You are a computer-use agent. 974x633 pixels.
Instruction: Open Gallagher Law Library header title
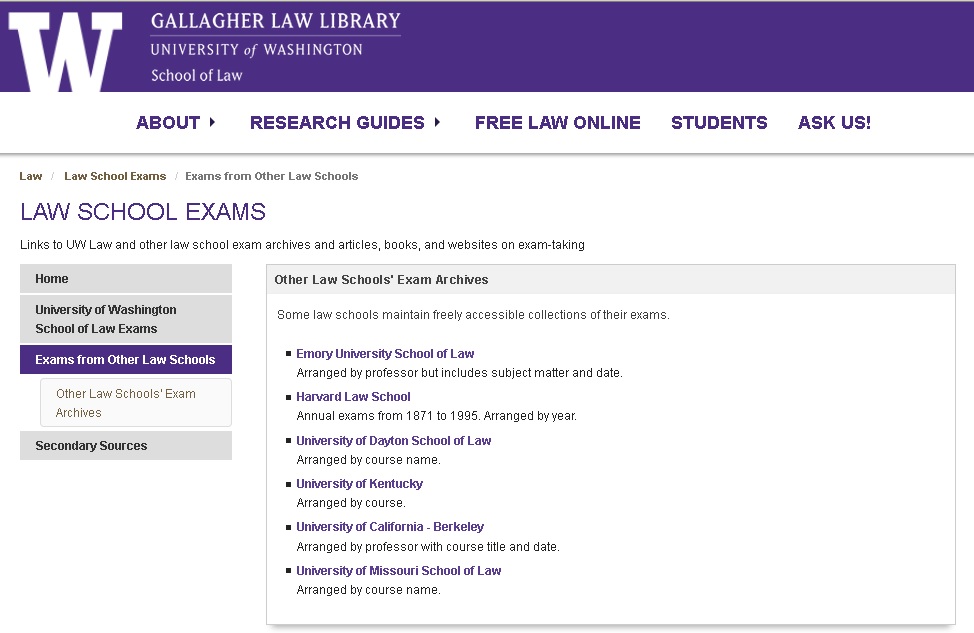click(276, 21)
